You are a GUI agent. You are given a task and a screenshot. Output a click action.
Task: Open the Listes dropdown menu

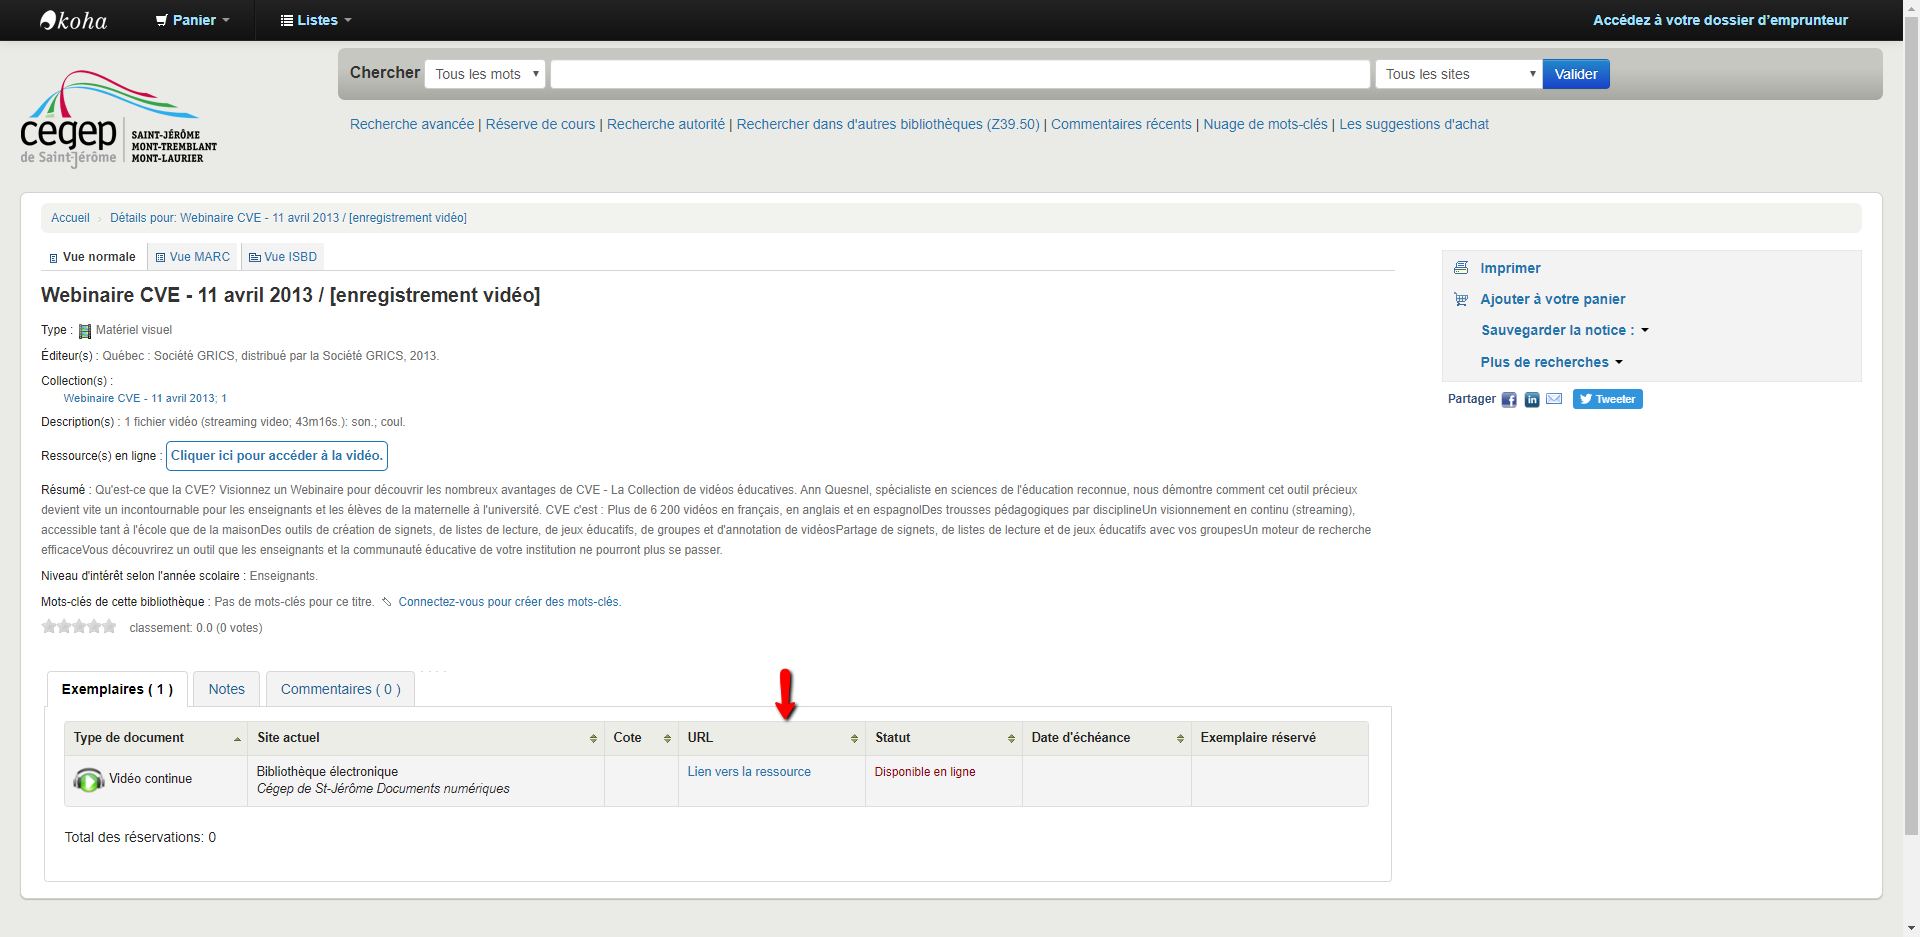pos(316,20)
